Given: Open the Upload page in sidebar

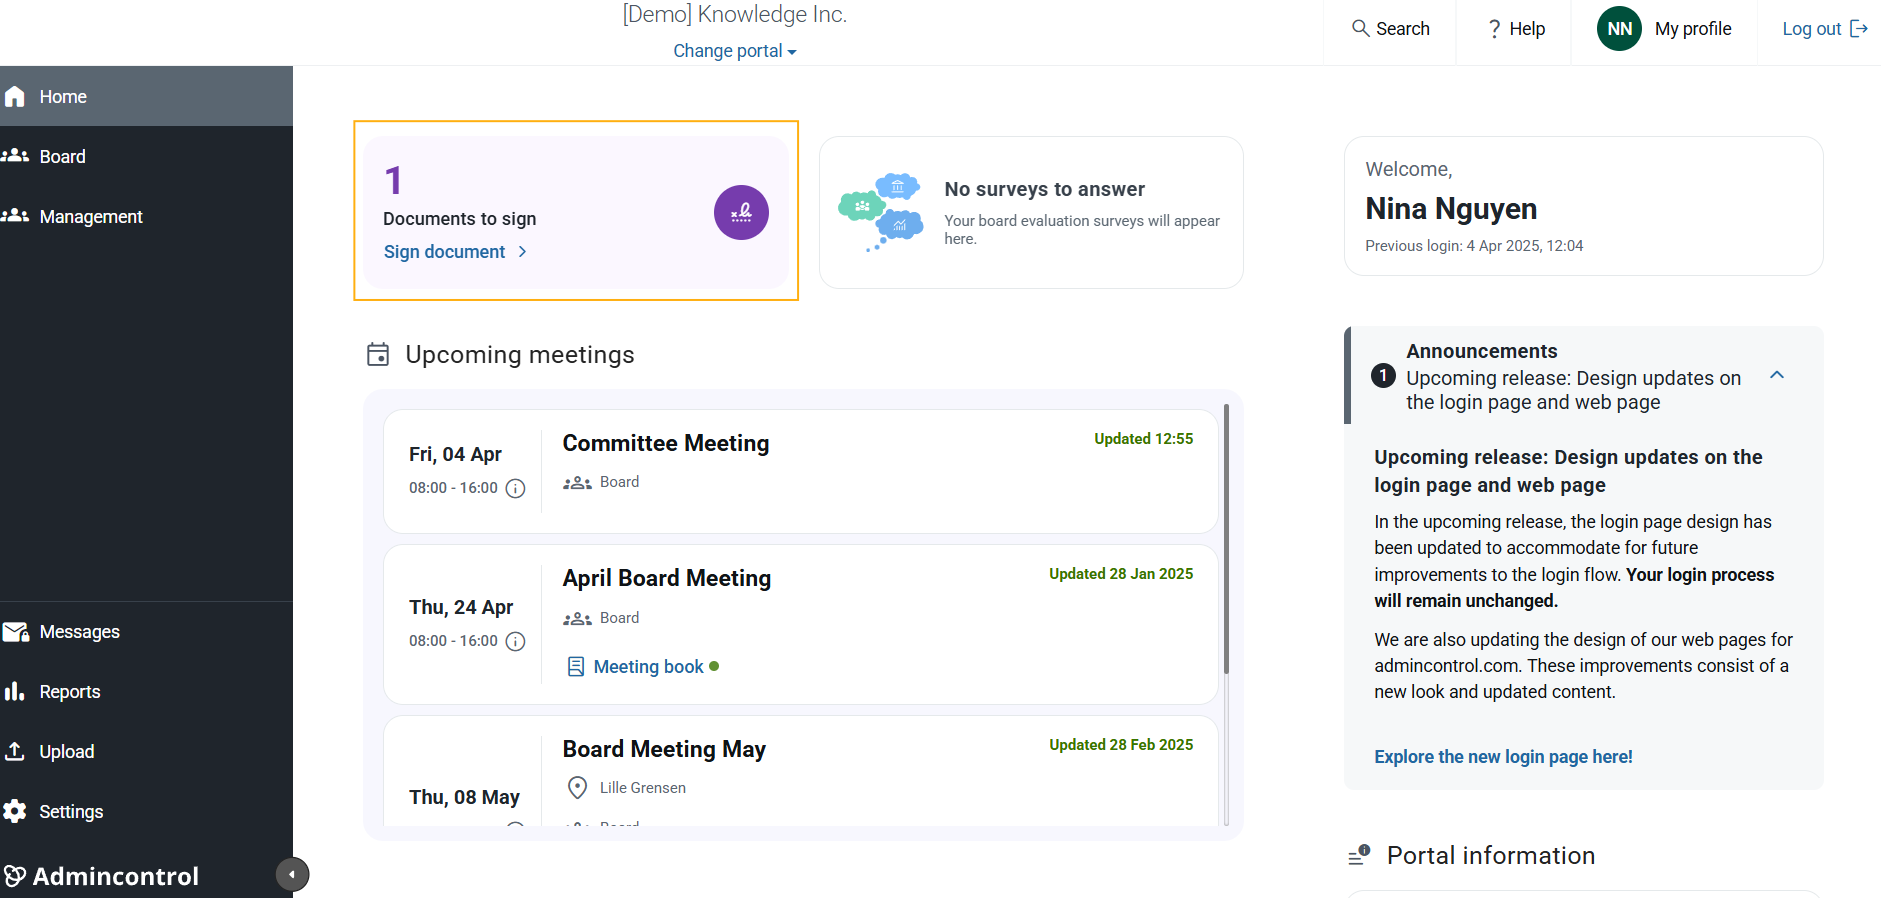Looking at the screenshot, I should pos(146,752).
